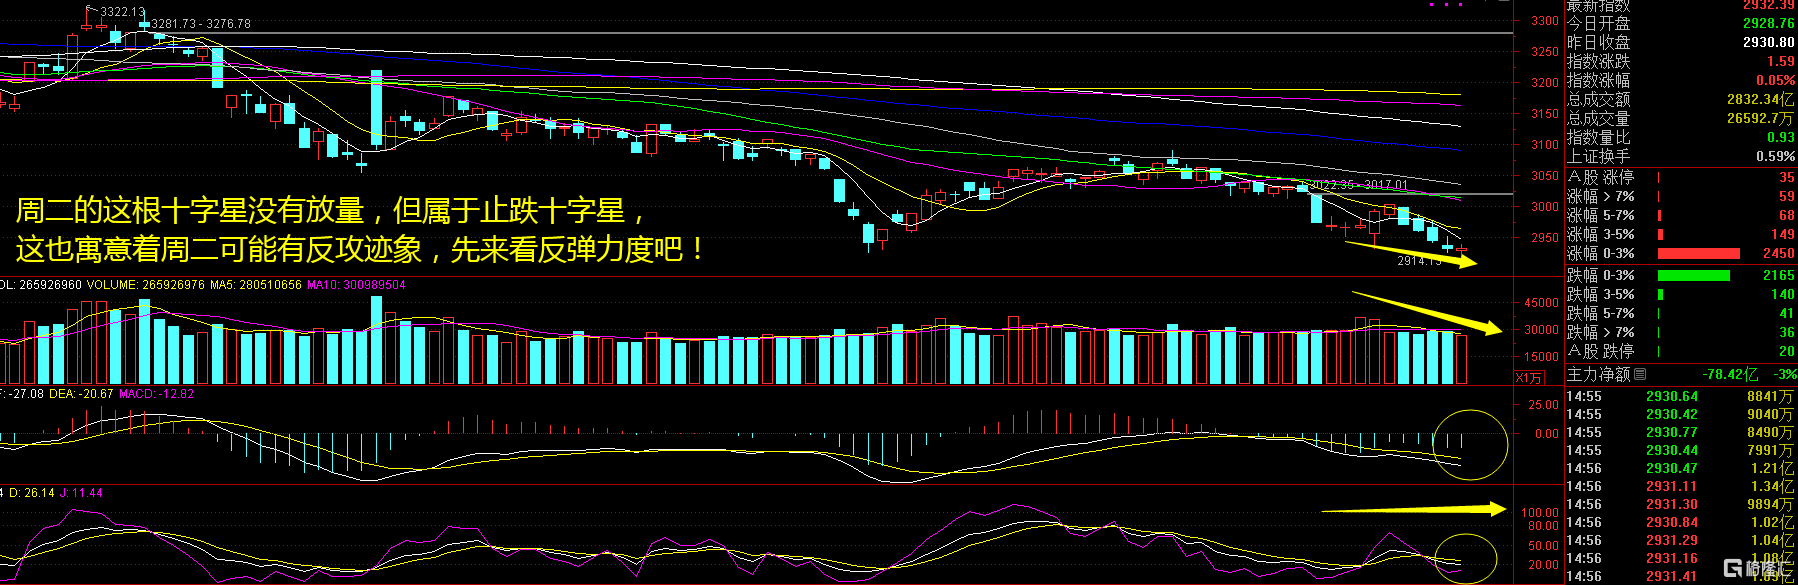Click the 3281.73 - 3276.78 gap label
The width and height of the screenshot is (1798, 585).
(x=201, y=23)
